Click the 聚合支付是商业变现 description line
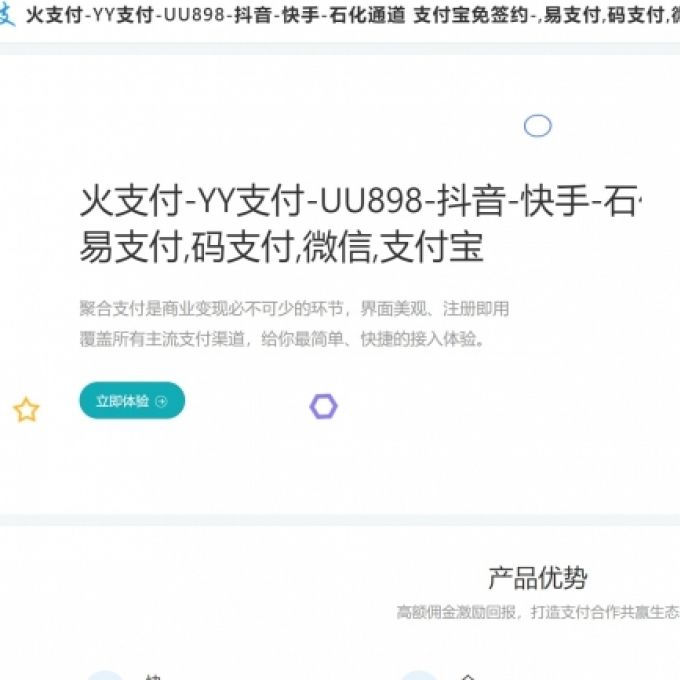The width and height of the screenshot is (680, 680). tap(294, 309)
